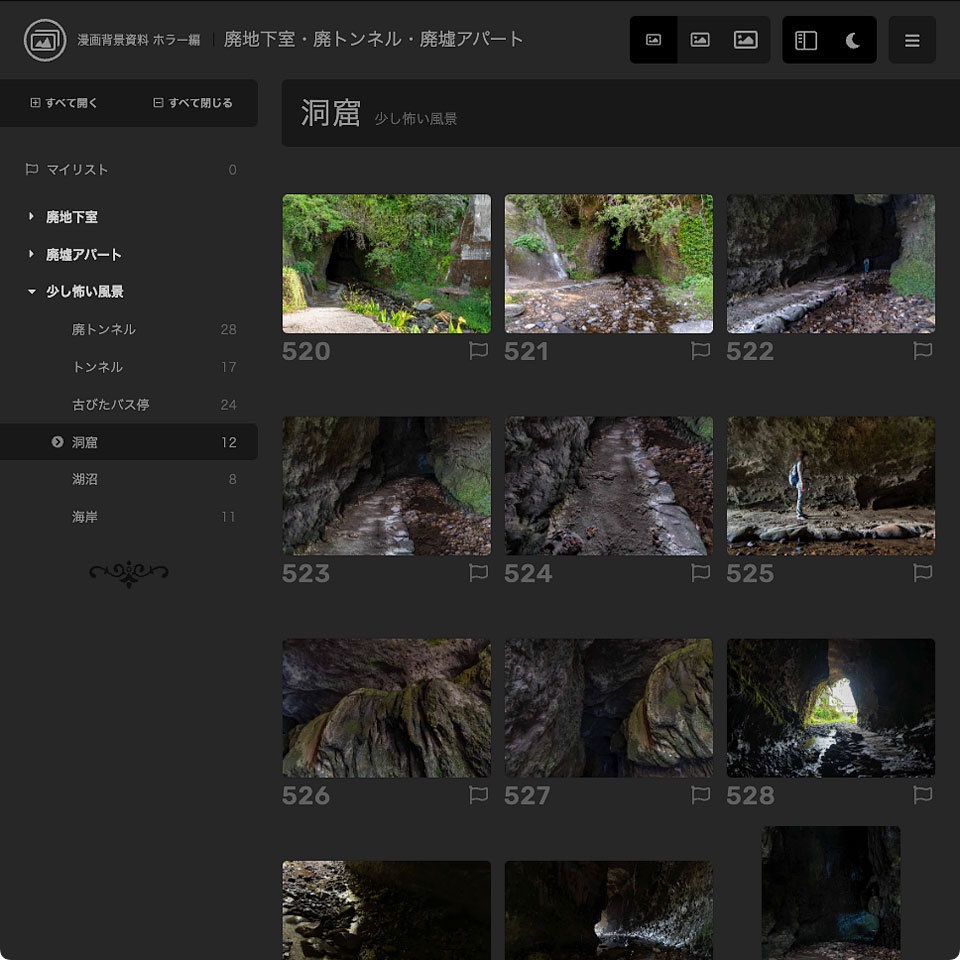
Task: Select medium thumbnail size view
Action: click(700, 40)
